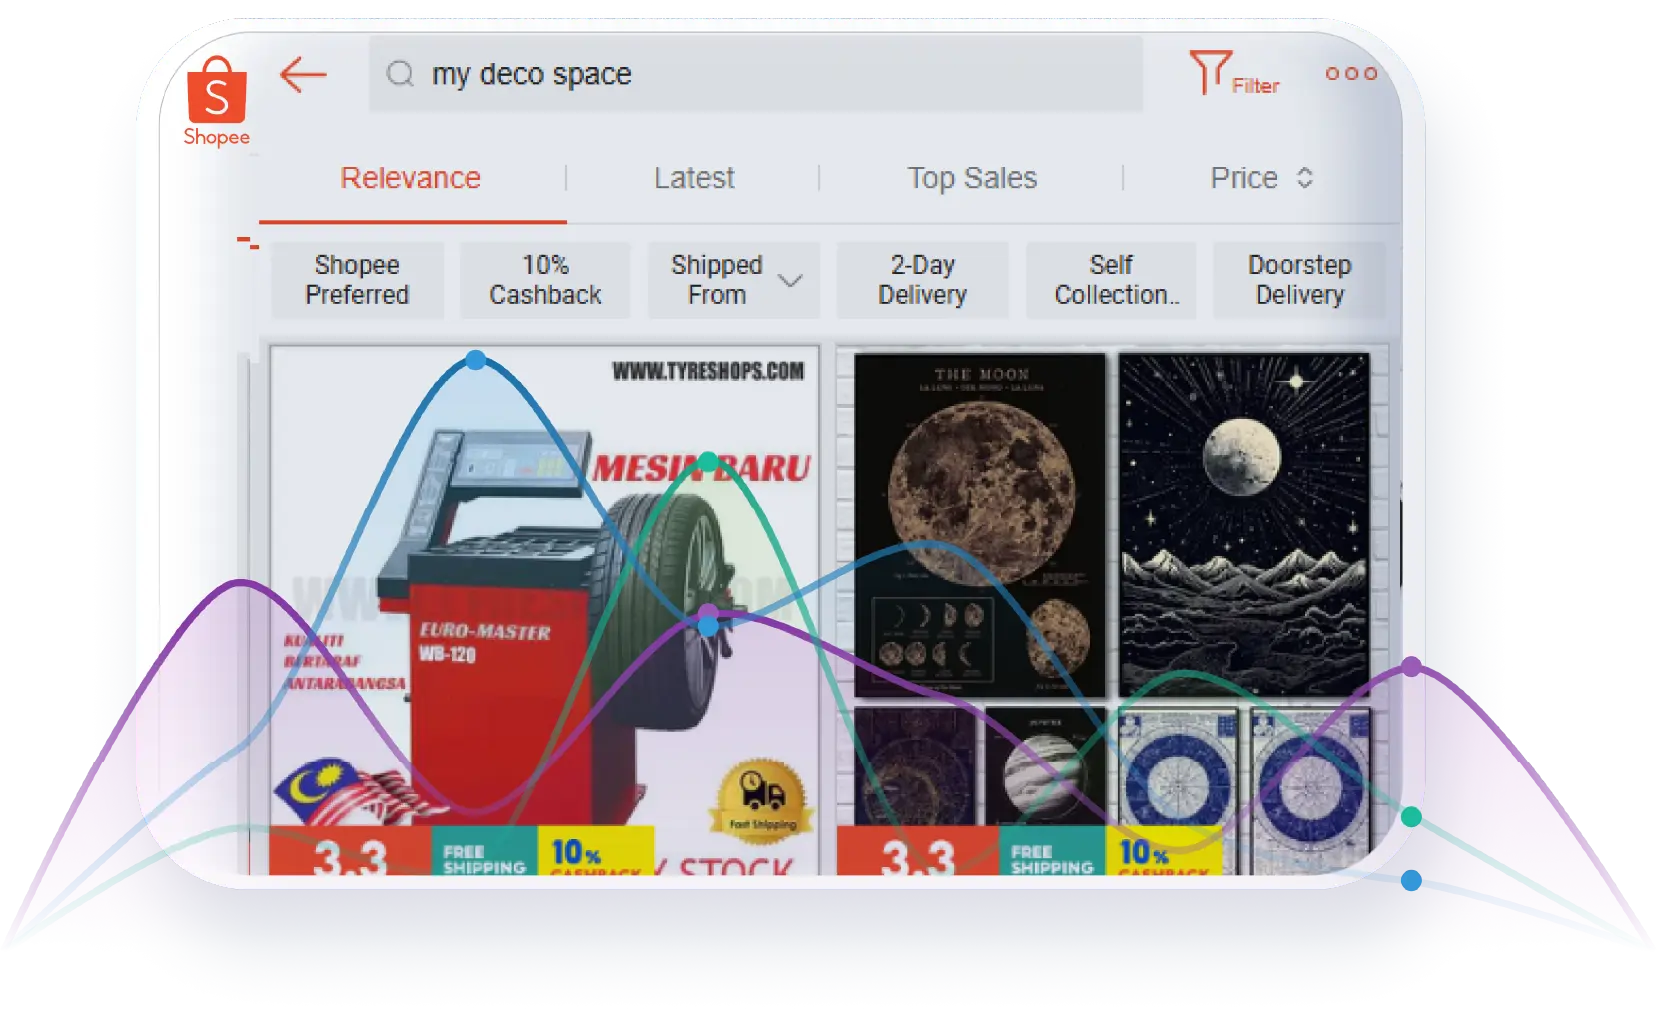Select the Self Collection filter chip

1111,280
